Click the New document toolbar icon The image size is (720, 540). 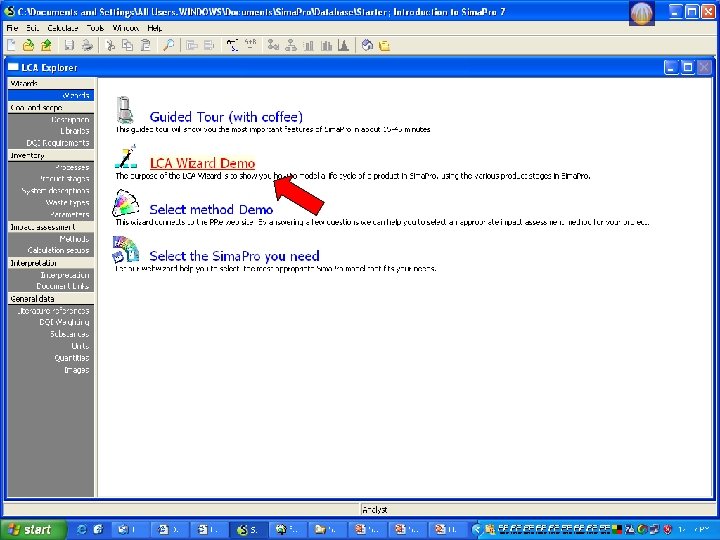11,45
